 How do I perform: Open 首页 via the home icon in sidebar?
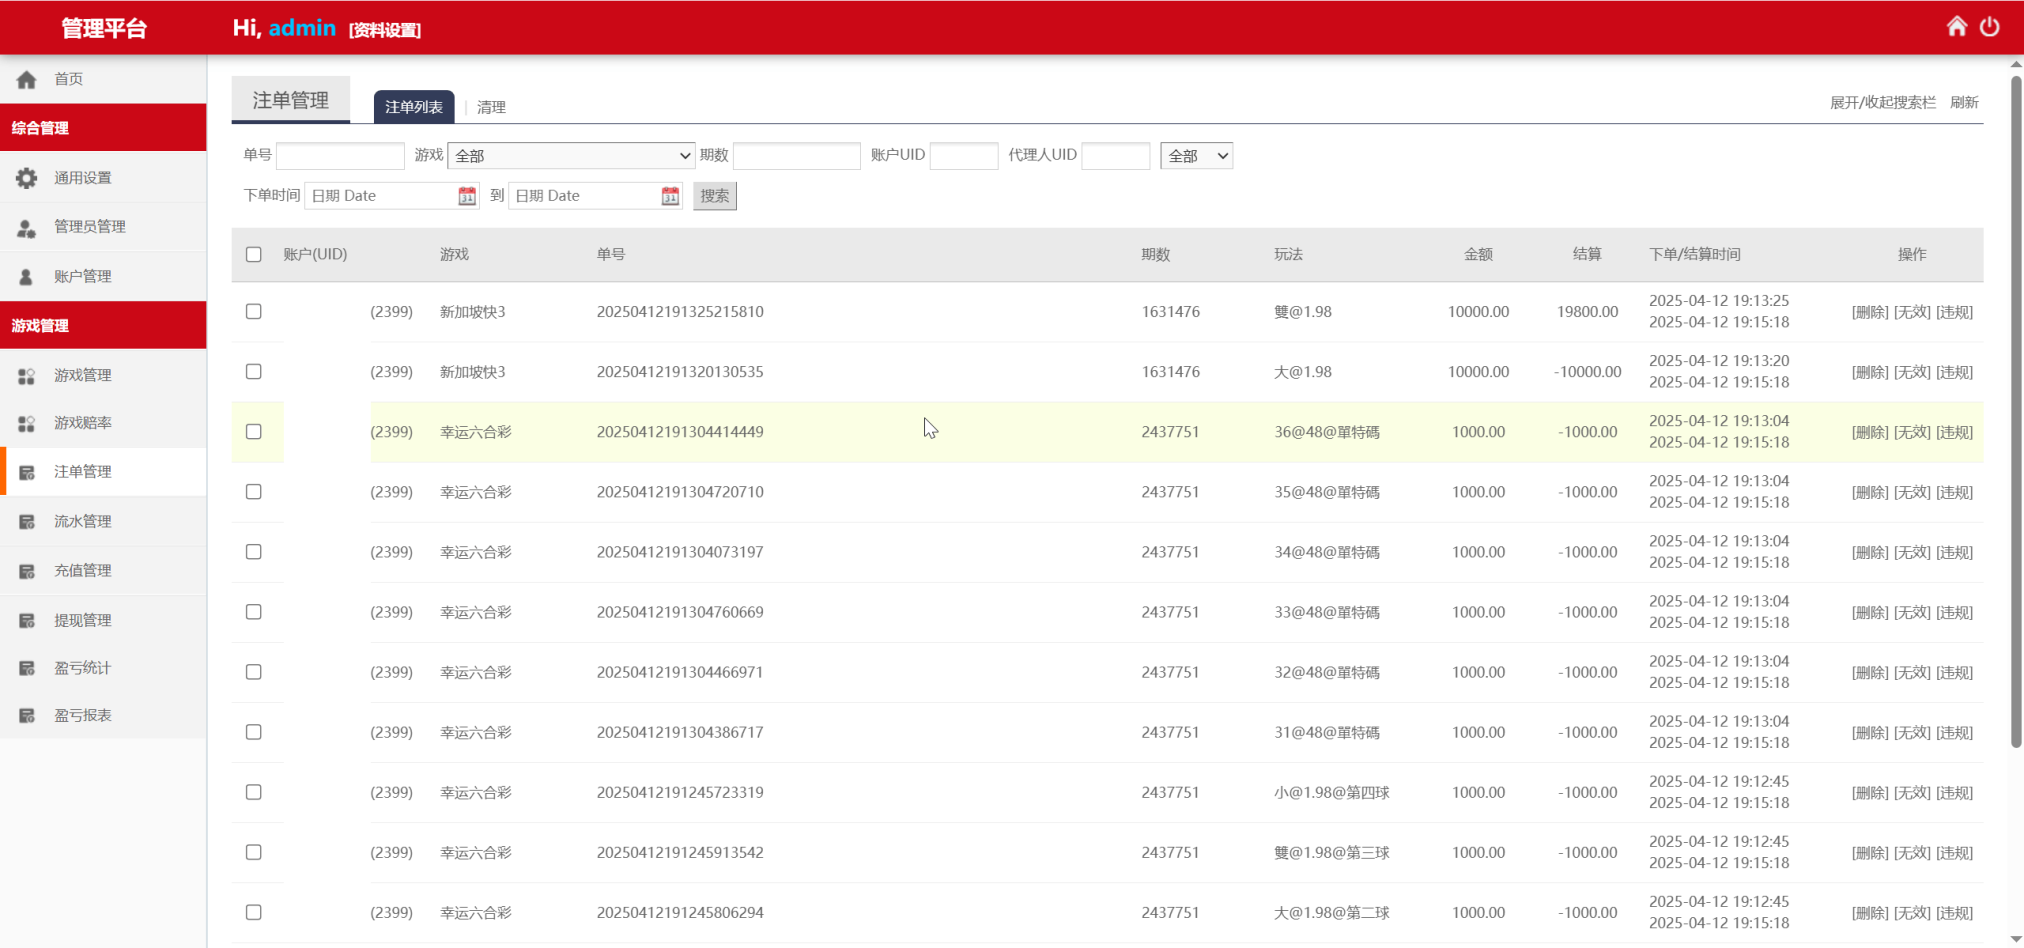click(26, 79)
